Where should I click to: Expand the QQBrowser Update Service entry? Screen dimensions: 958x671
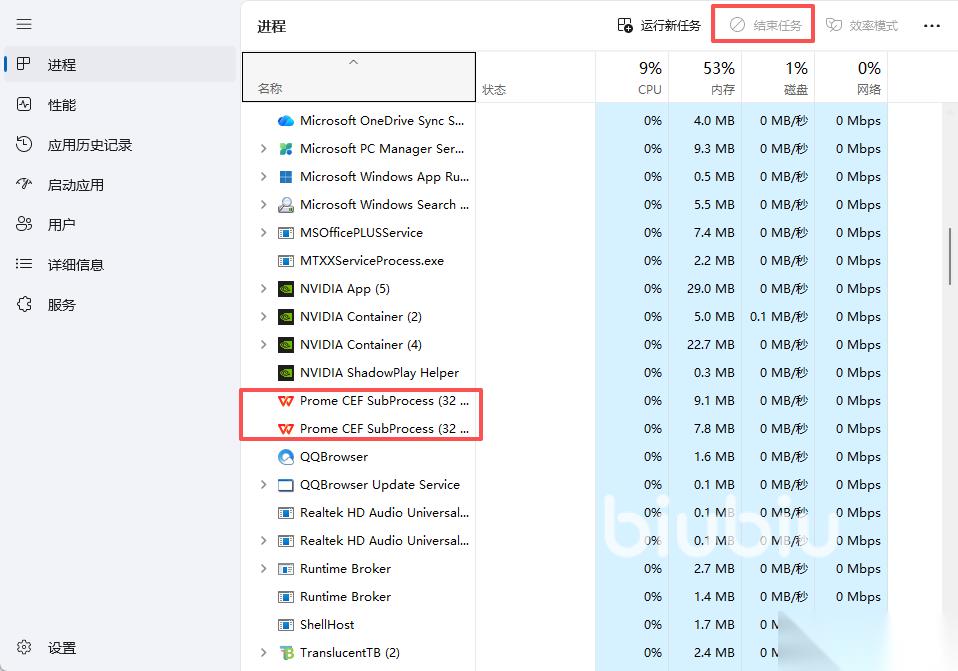coord(263,485)
